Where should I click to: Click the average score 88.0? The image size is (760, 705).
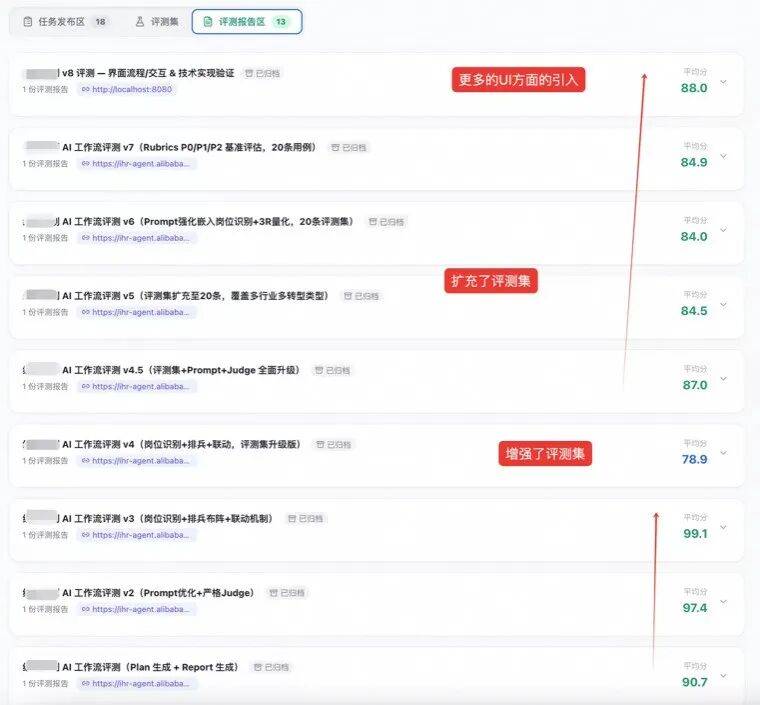pos(694,88)
